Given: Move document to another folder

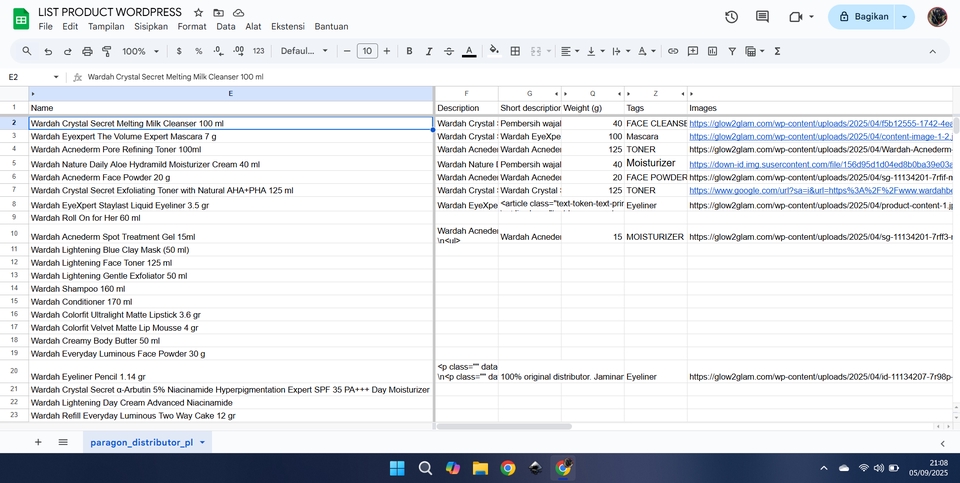Looking at the screenshot, I should (219, 13).
